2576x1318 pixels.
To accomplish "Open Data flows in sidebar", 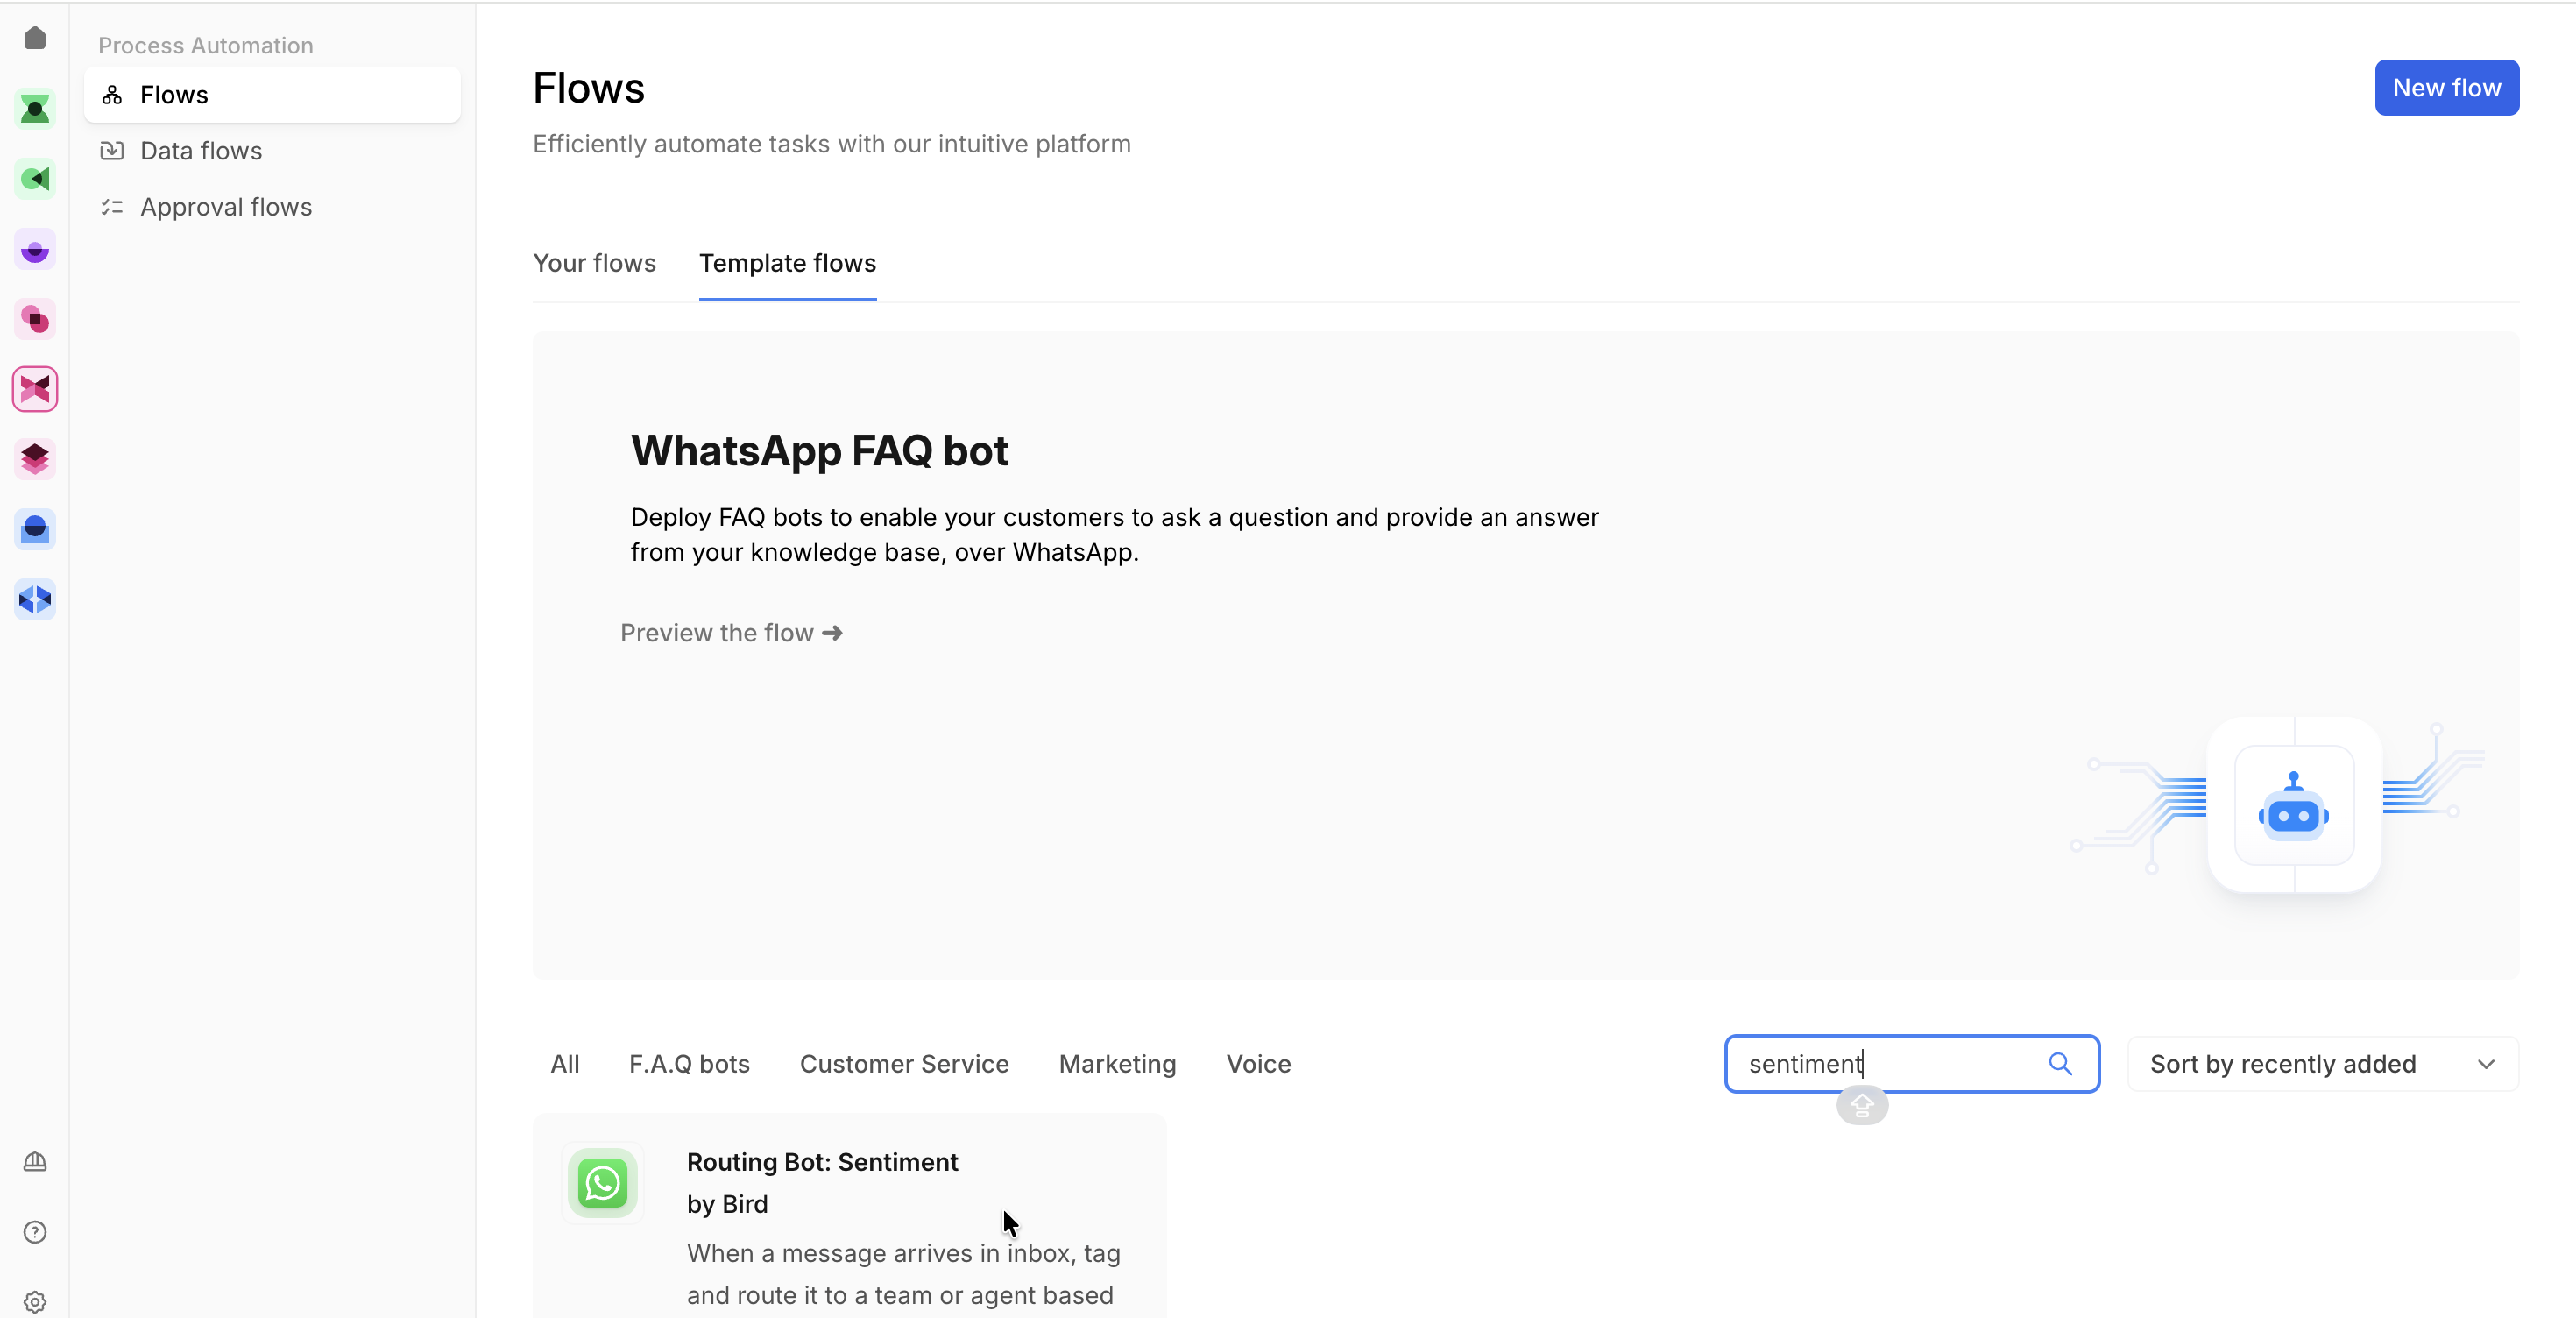I will tap(201, 151).
